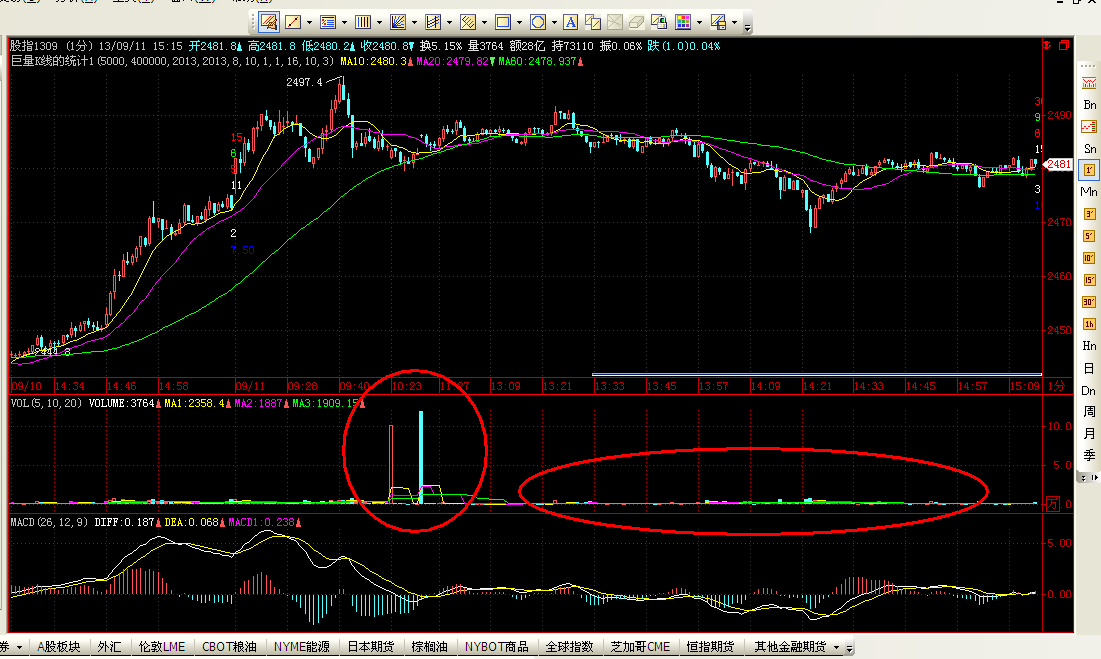1101x659 pixels.
Task: Click the save drawing lines icon
Action: pos(718,22)
